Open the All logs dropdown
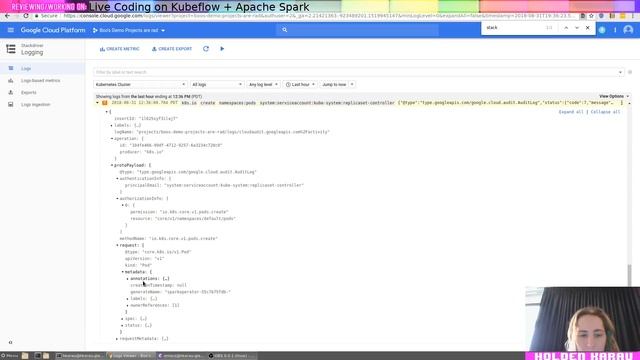This screenshot has height=360, width=640. coord(217,84)
